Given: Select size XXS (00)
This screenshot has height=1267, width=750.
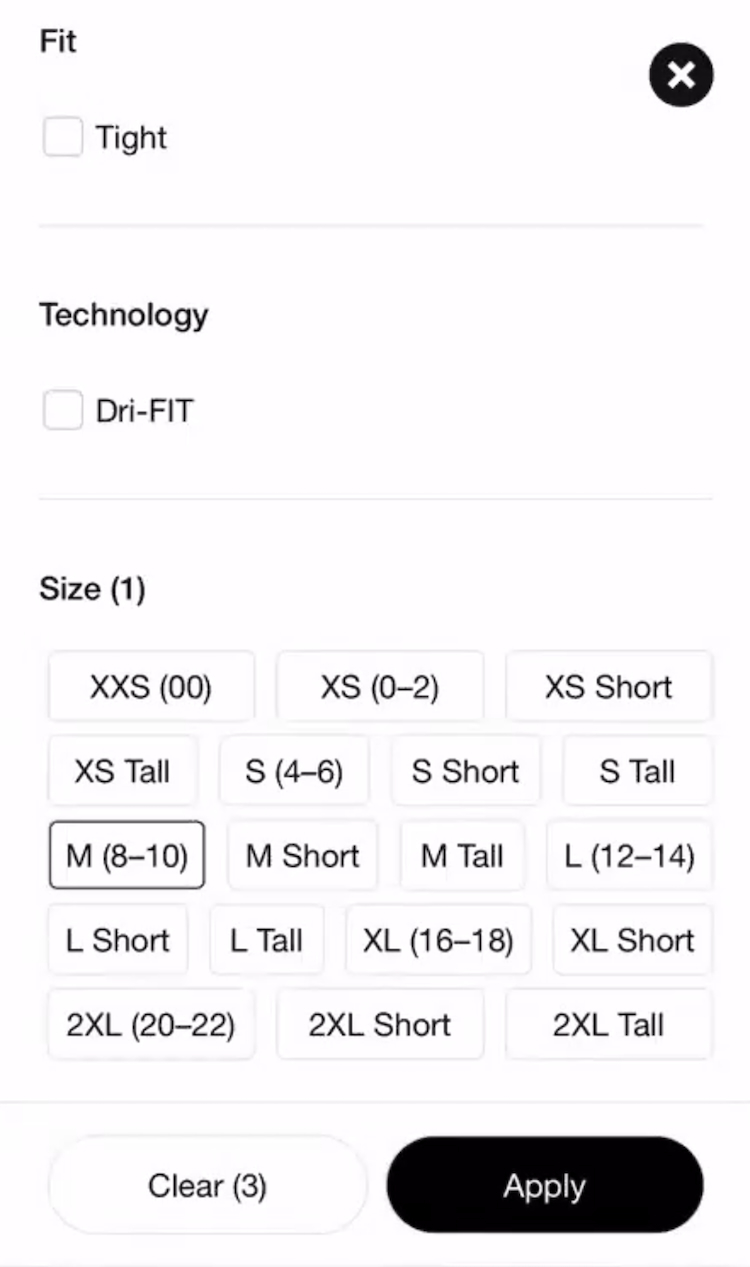Looking at the screenshot, I should [151, 687].
